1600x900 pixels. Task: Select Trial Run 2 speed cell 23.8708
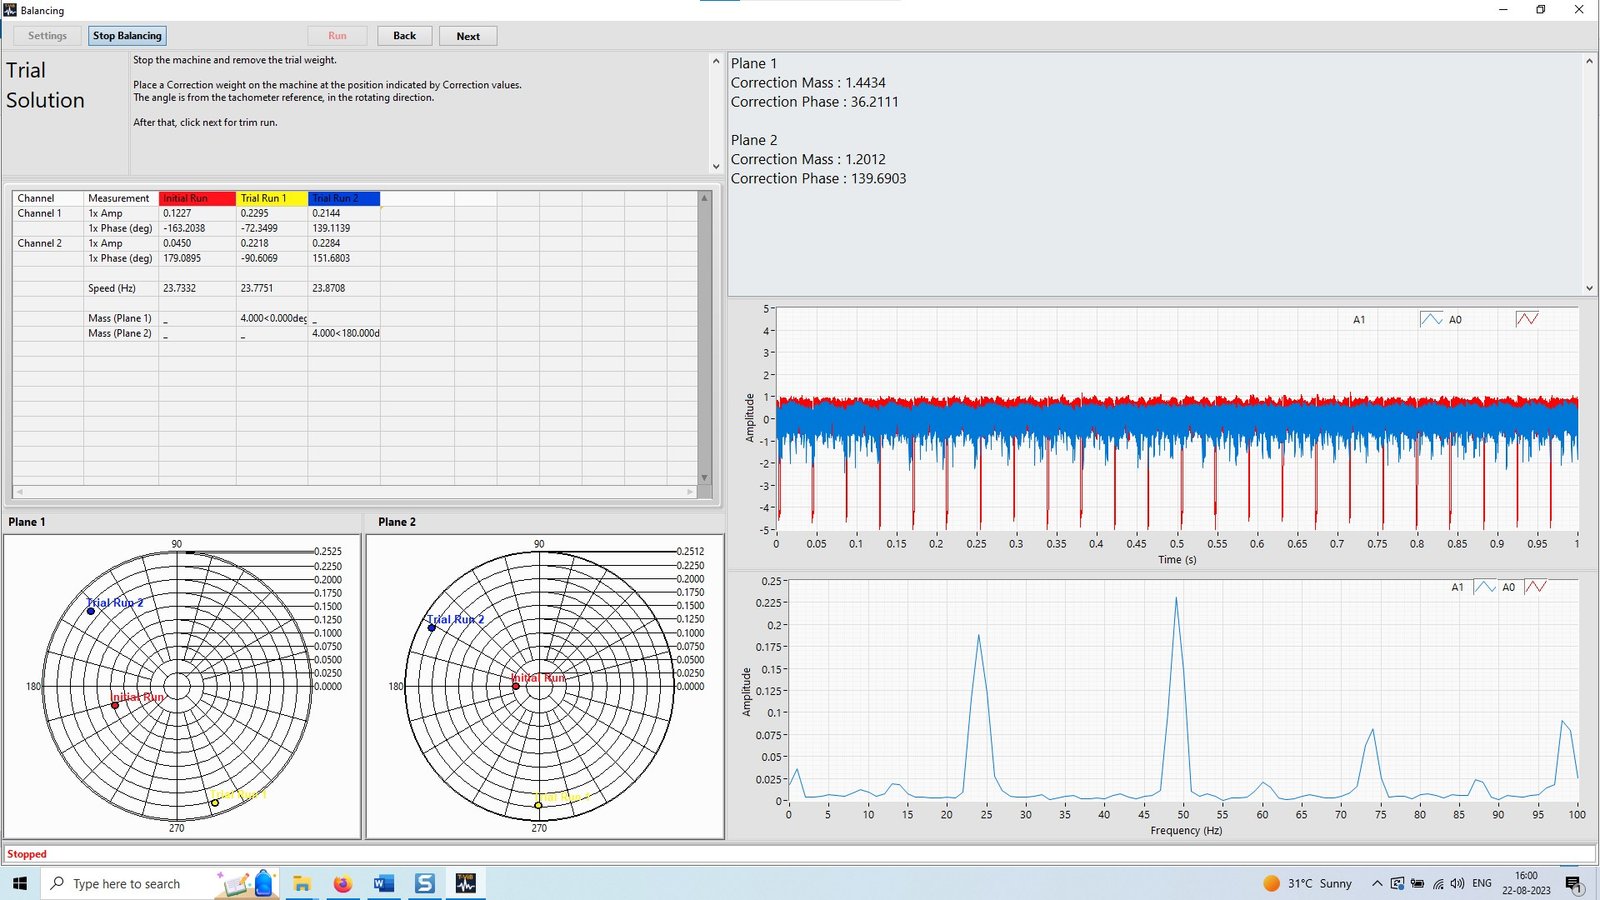click(x=344, y=288)
